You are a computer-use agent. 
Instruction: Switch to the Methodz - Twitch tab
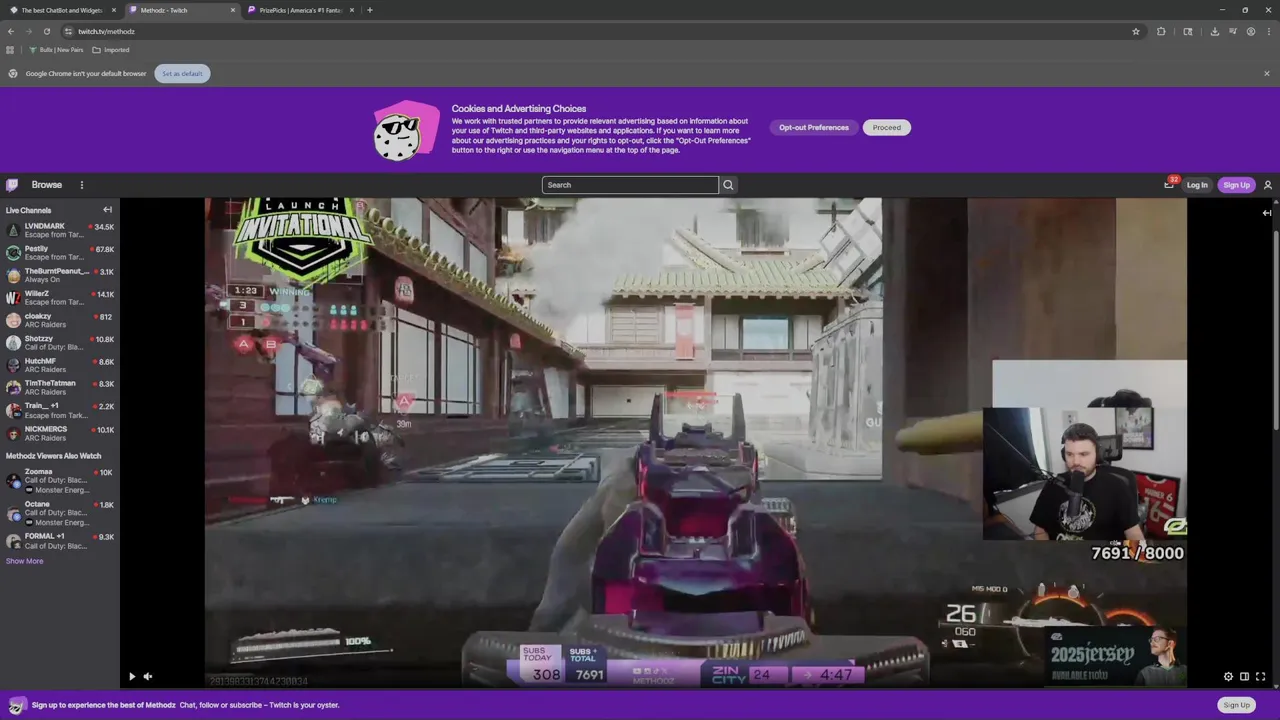click(x=183, y=10)
